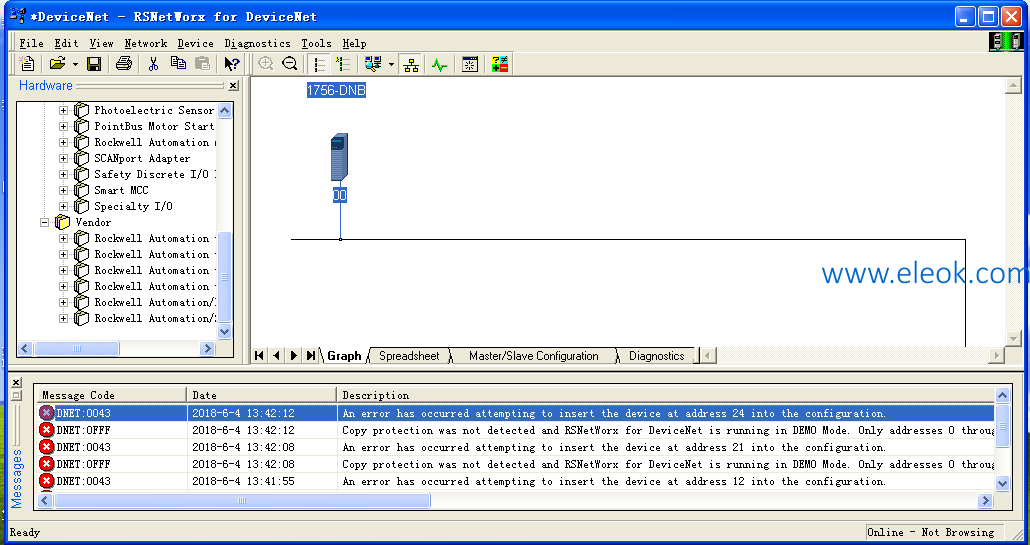Open the Diagnostics menu
This screenshot has height=545, width=1030.
point(258,43)
